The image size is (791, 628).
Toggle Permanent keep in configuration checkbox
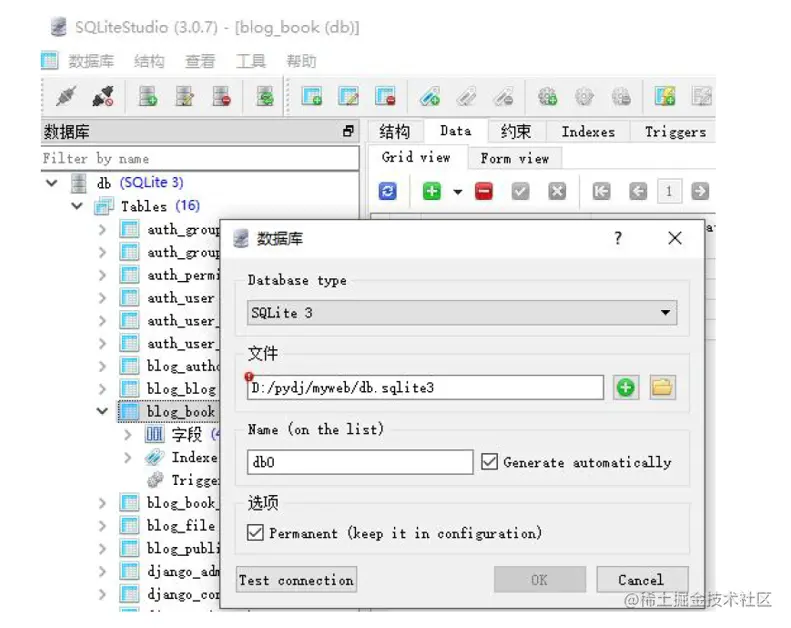[x=255, y=533]
